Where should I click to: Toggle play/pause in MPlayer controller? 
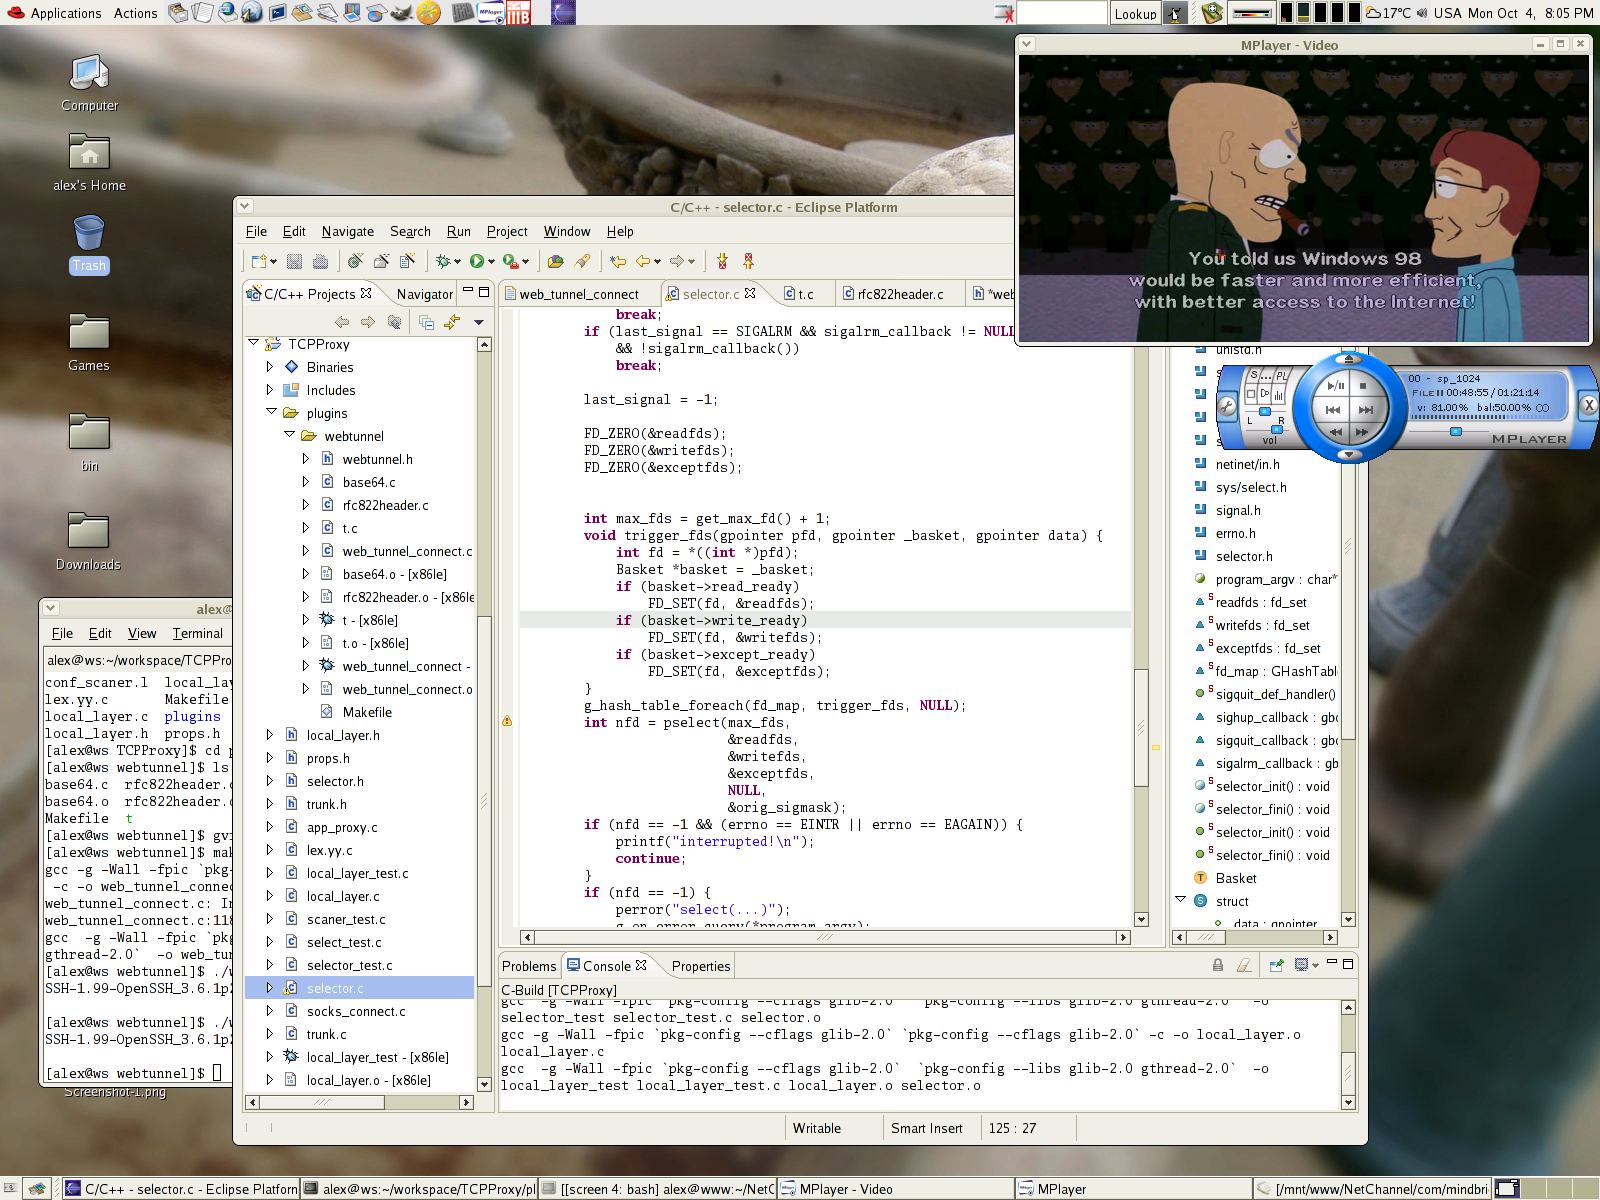(1335, 385)
